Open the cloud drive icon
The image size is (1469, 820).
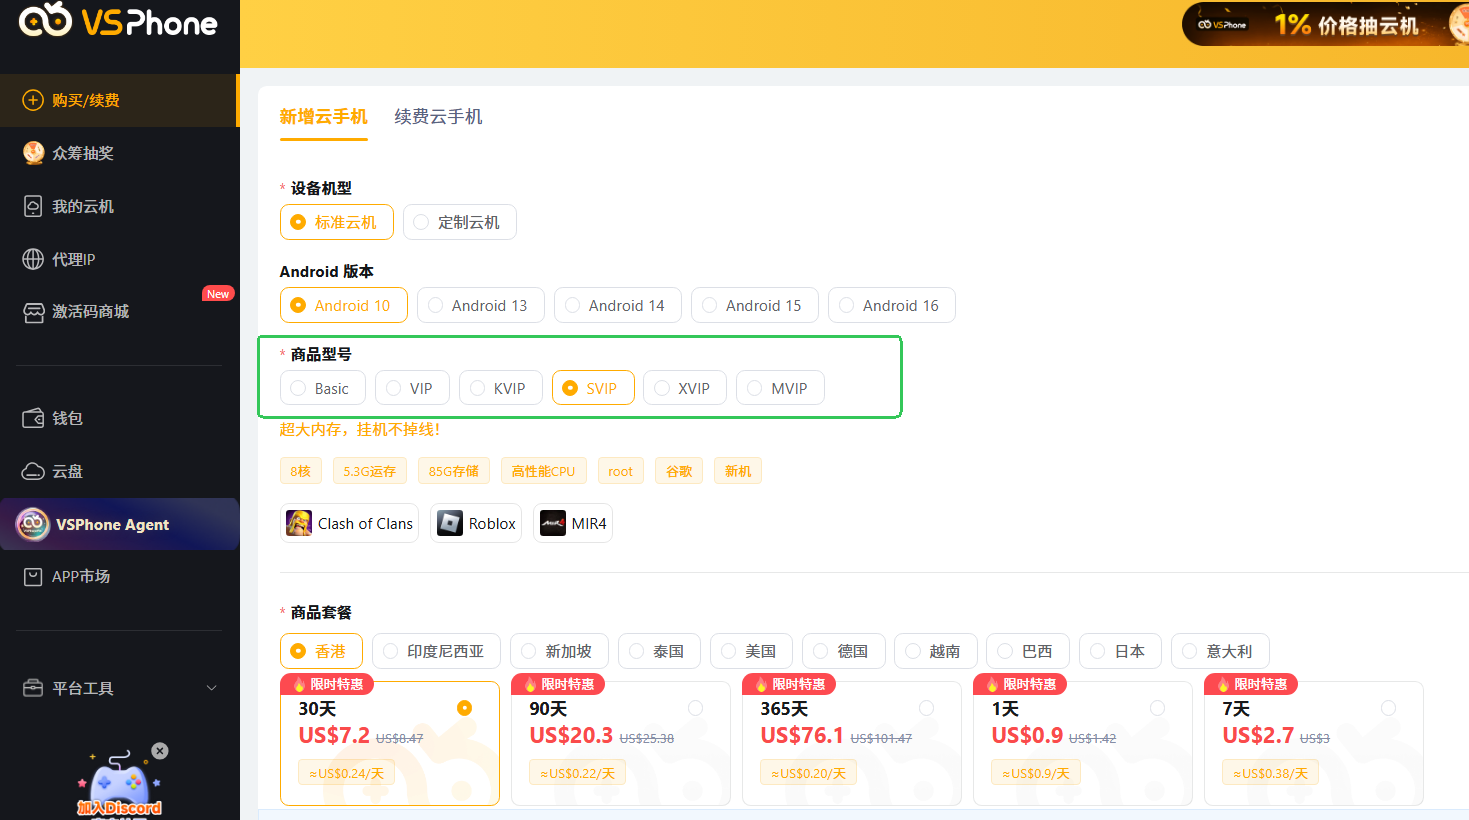(x=33, y=471)
